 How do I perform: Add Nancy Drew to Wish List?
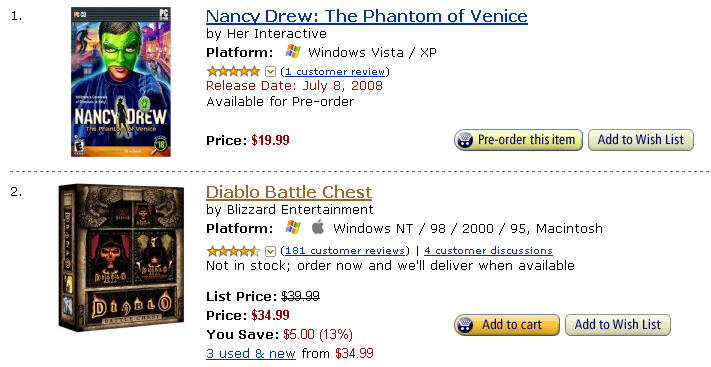(641, 140)
